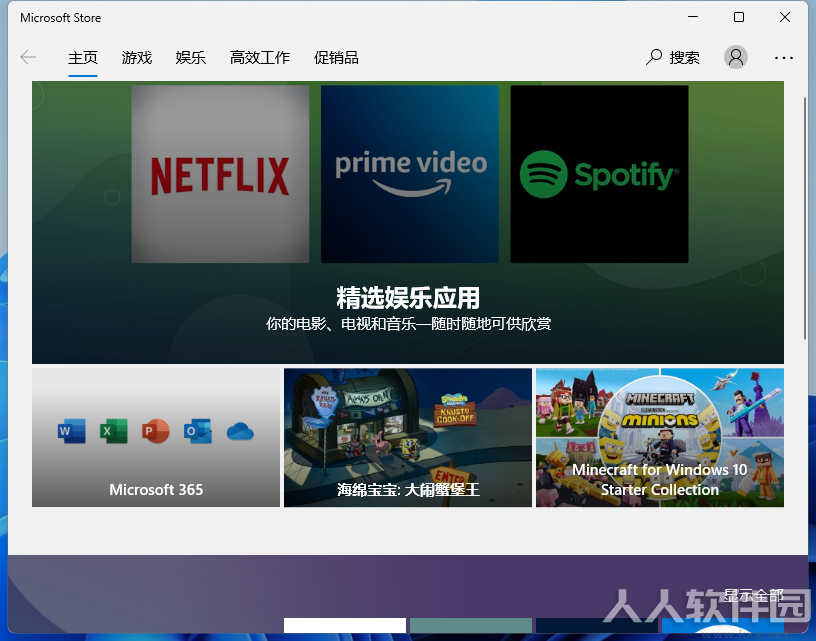This screenshot has width=816, height=641.
Task: Click the Microsoft Store window title text
Action: [x=61, y=18]
